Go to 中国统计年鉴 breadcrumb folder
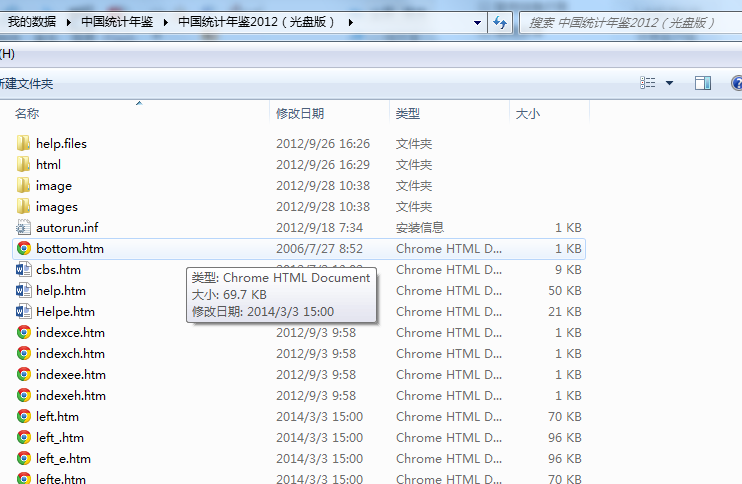Viewport: 742px width, 484px height. click(117, 22)
